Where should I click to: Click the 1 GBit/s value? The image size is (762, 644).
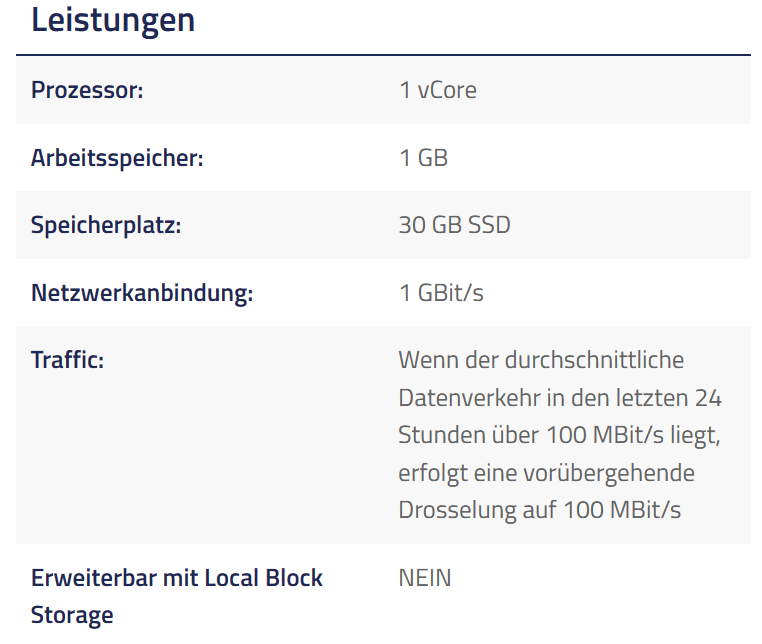click(x=441, y=293)
